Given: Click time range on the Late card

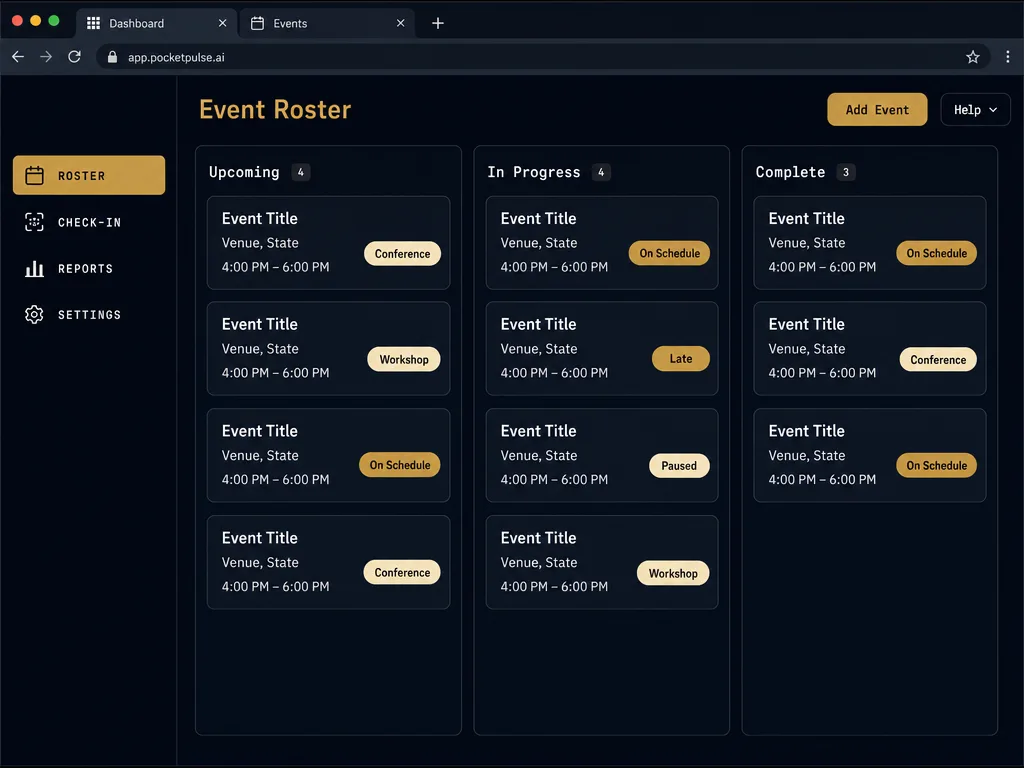Looking at the screenshot, I should [x=554, y=373].
